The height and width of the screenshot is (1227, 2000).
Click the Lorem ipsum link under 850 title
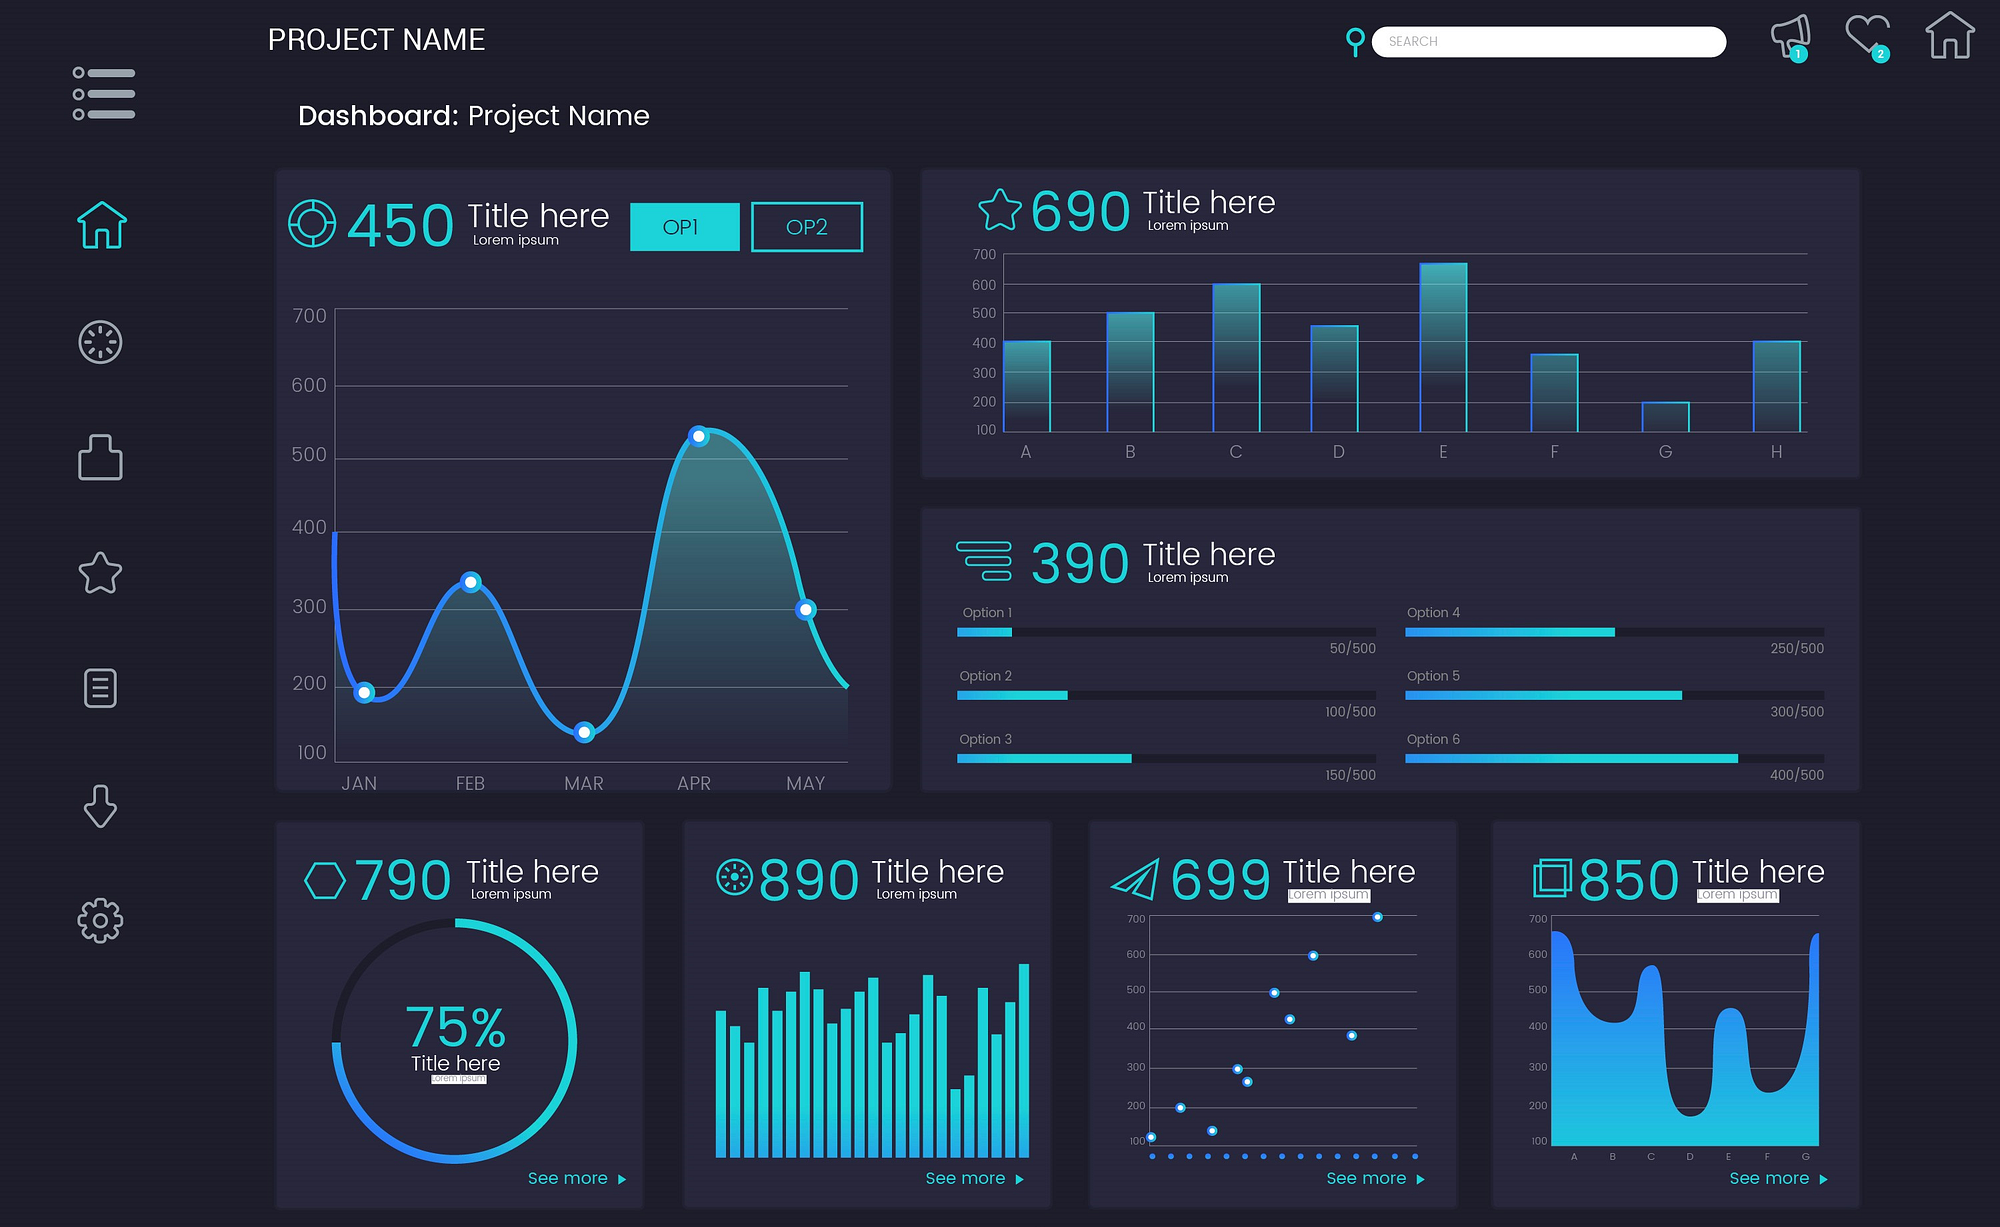[1739, 895]
